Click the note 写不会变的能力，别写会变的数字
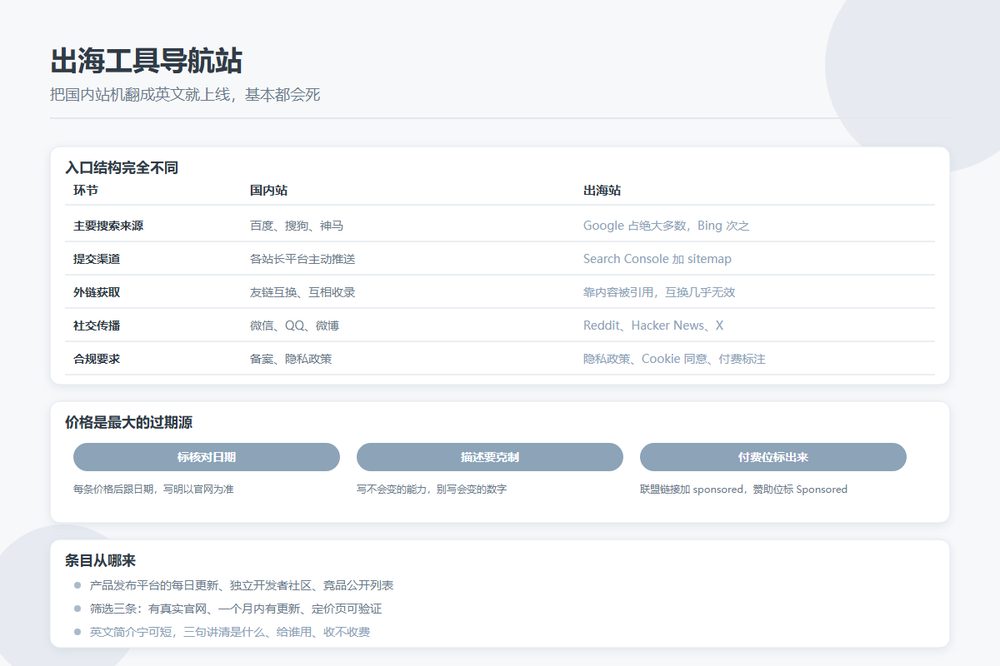This screenshot has width=1000, height=666. tap(432, 489)
